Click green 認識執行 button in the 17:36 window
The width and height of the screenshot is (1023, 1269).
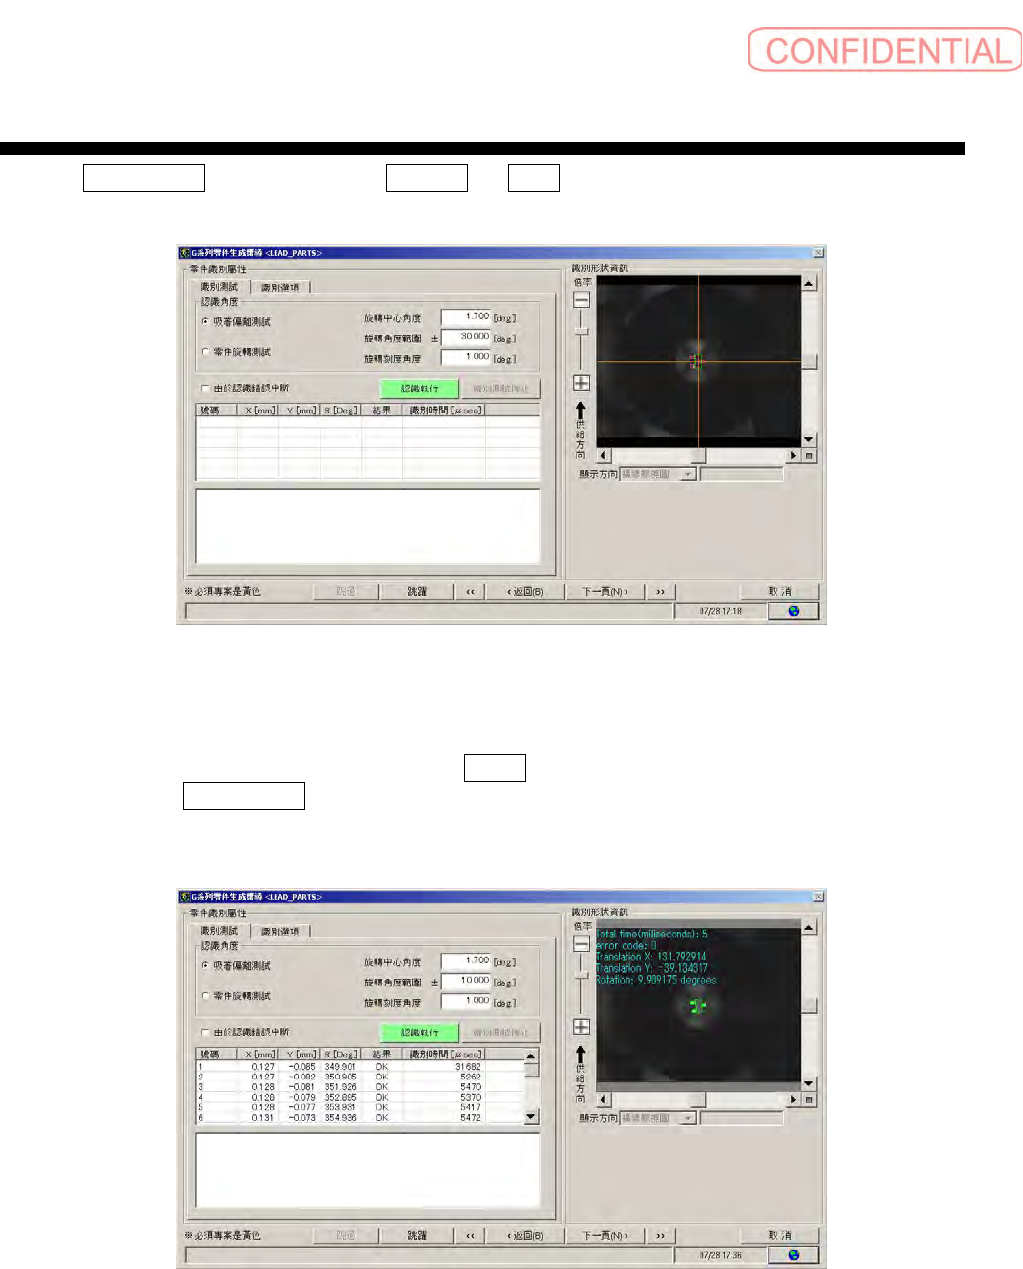tap(420, 1032)
